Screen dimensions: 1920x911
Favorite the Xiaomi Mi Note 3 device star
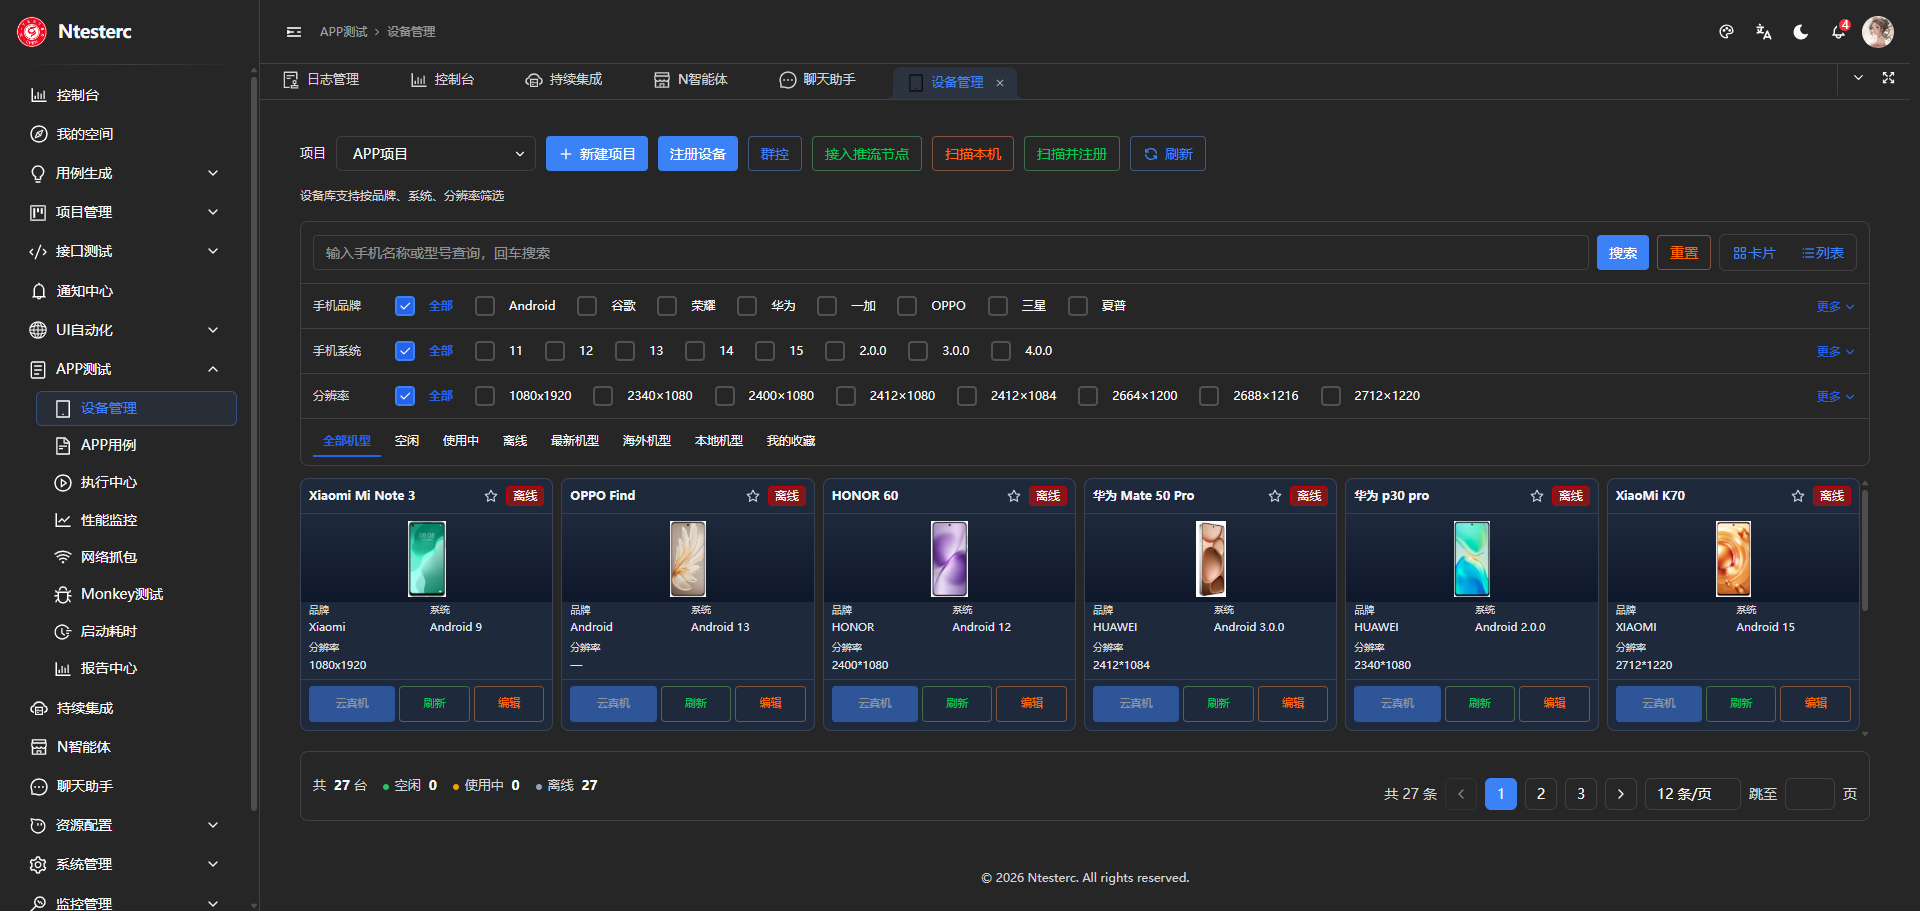pyautogui.click(x=491, y=496)
